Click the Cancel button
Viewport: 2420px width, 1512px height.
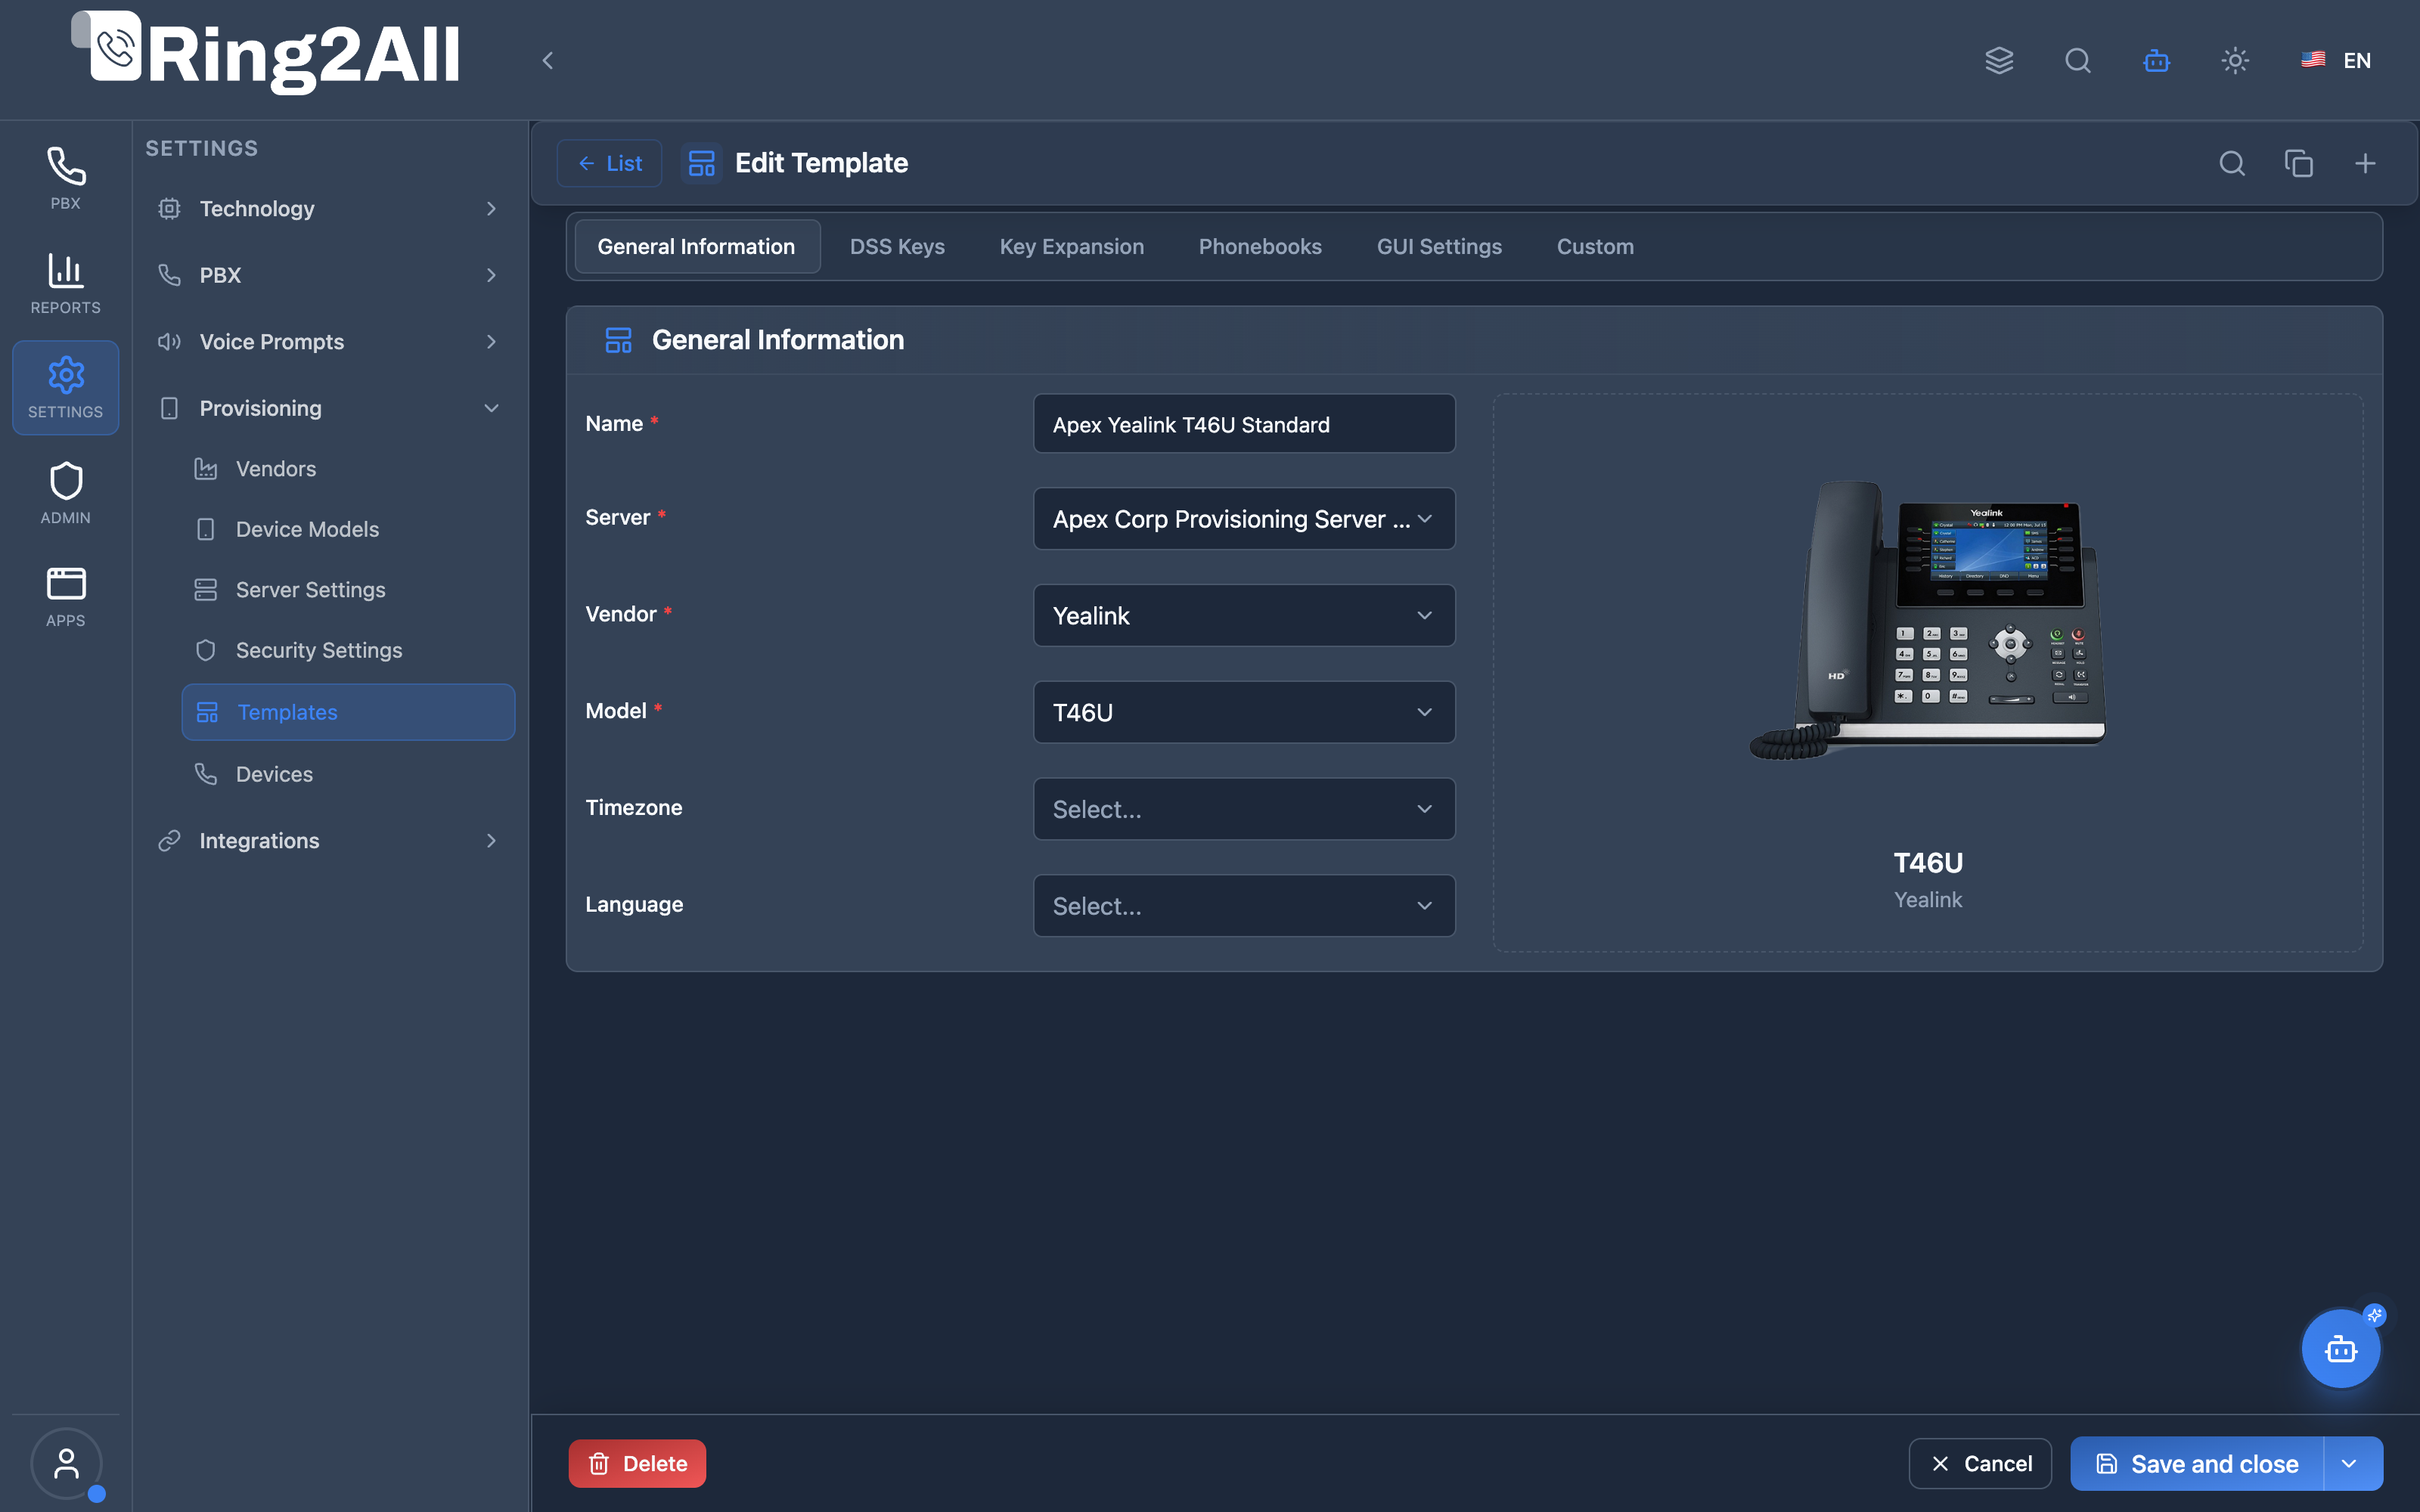click(x=1980, y=1464)
